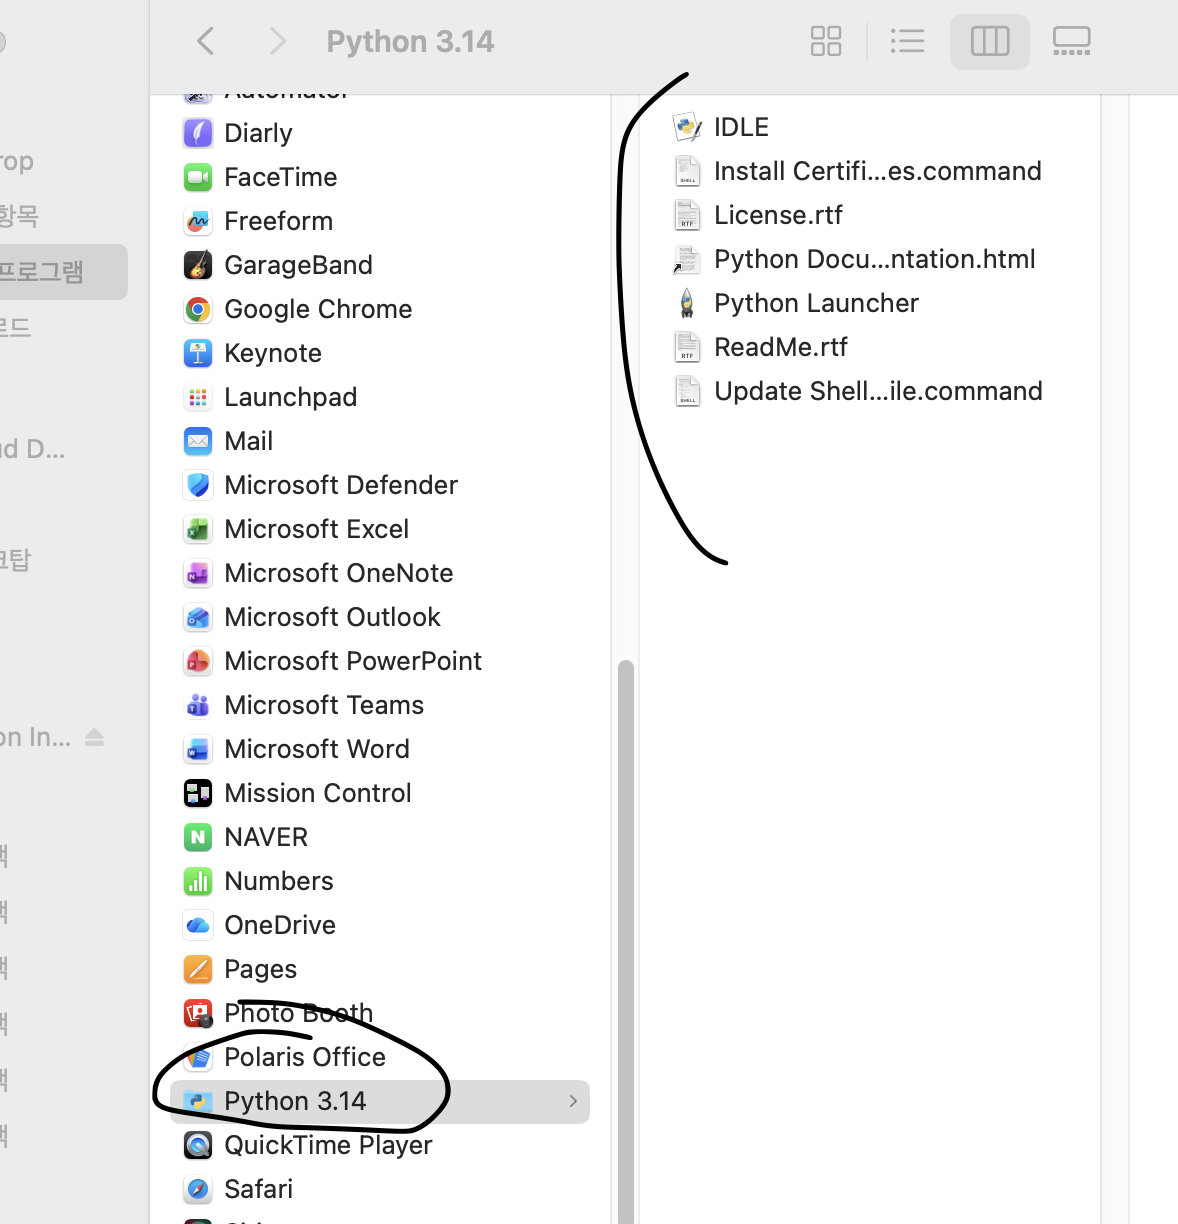This screenshot has width=1178, height=1224.
Task: Select Microsoft PowerPoint name text
Action: point(353,661)
